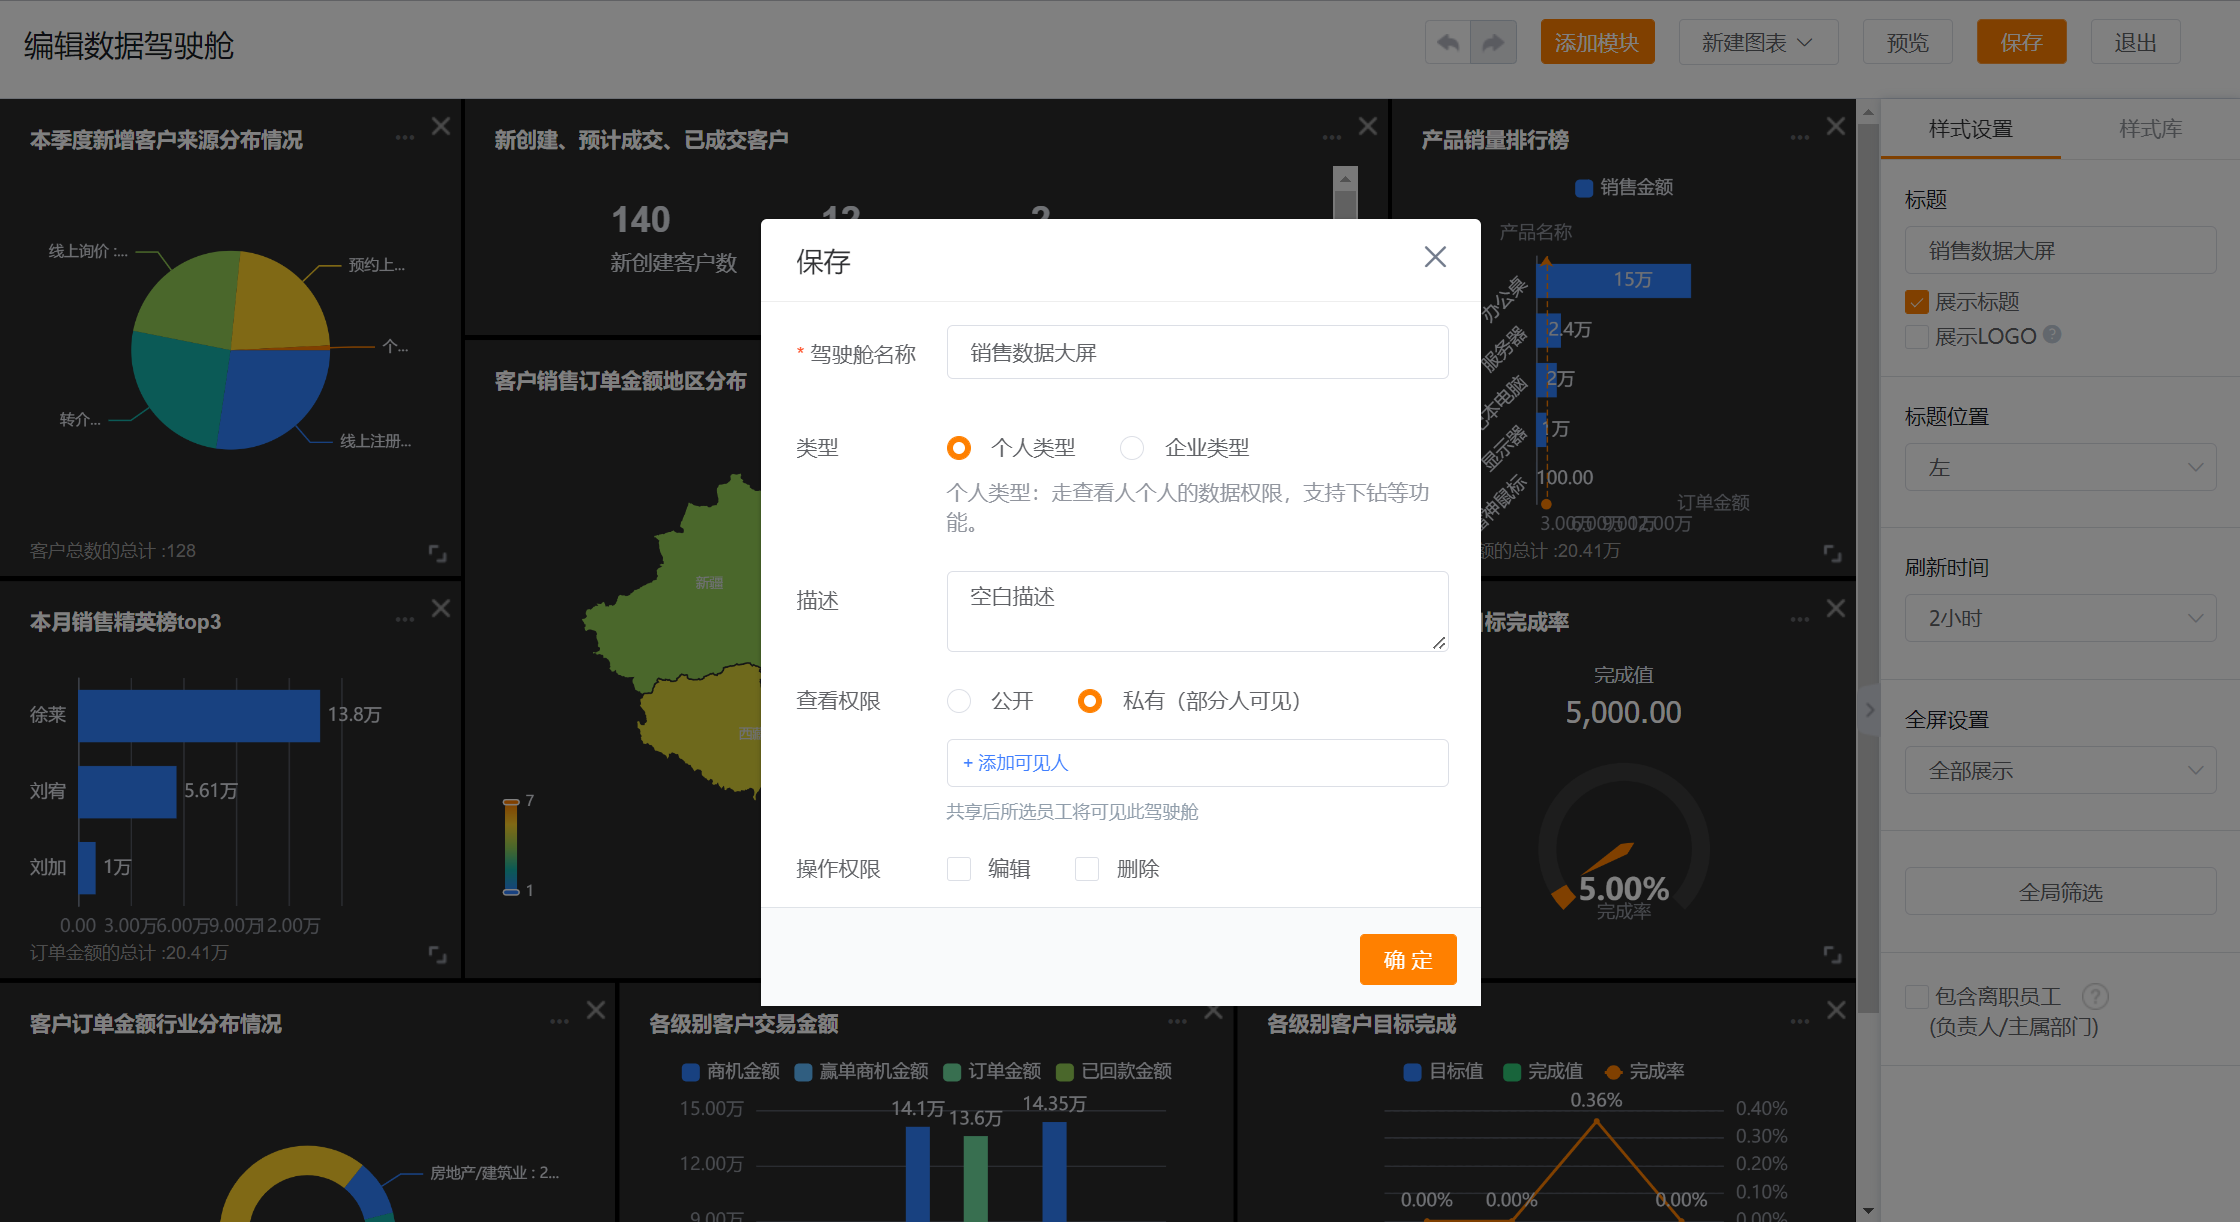The height and width of the screenshot is (1222, 2240).
Task: Switch to the 样式设置 tab
Action: pos(1970,129)
